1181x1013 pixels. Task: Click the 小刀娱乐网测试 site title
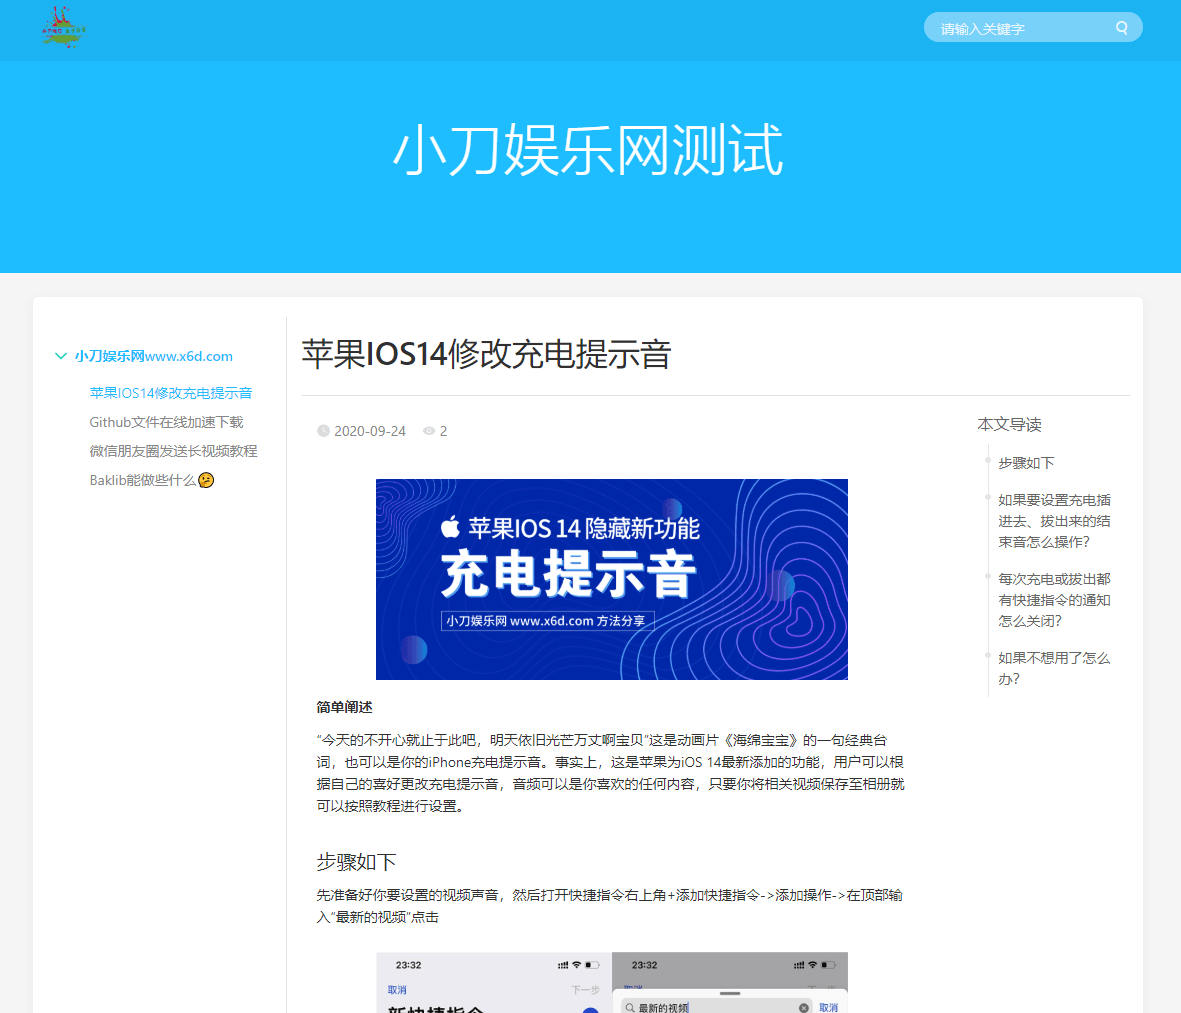[588, 151]
